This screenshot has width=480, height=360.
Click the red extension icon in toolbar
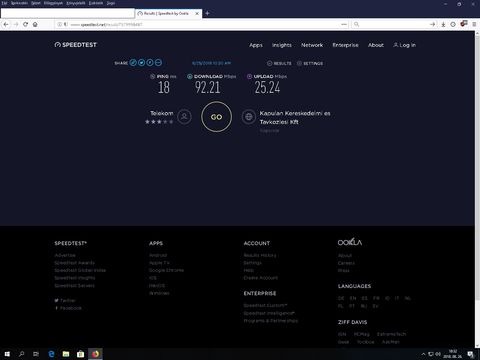464,24
